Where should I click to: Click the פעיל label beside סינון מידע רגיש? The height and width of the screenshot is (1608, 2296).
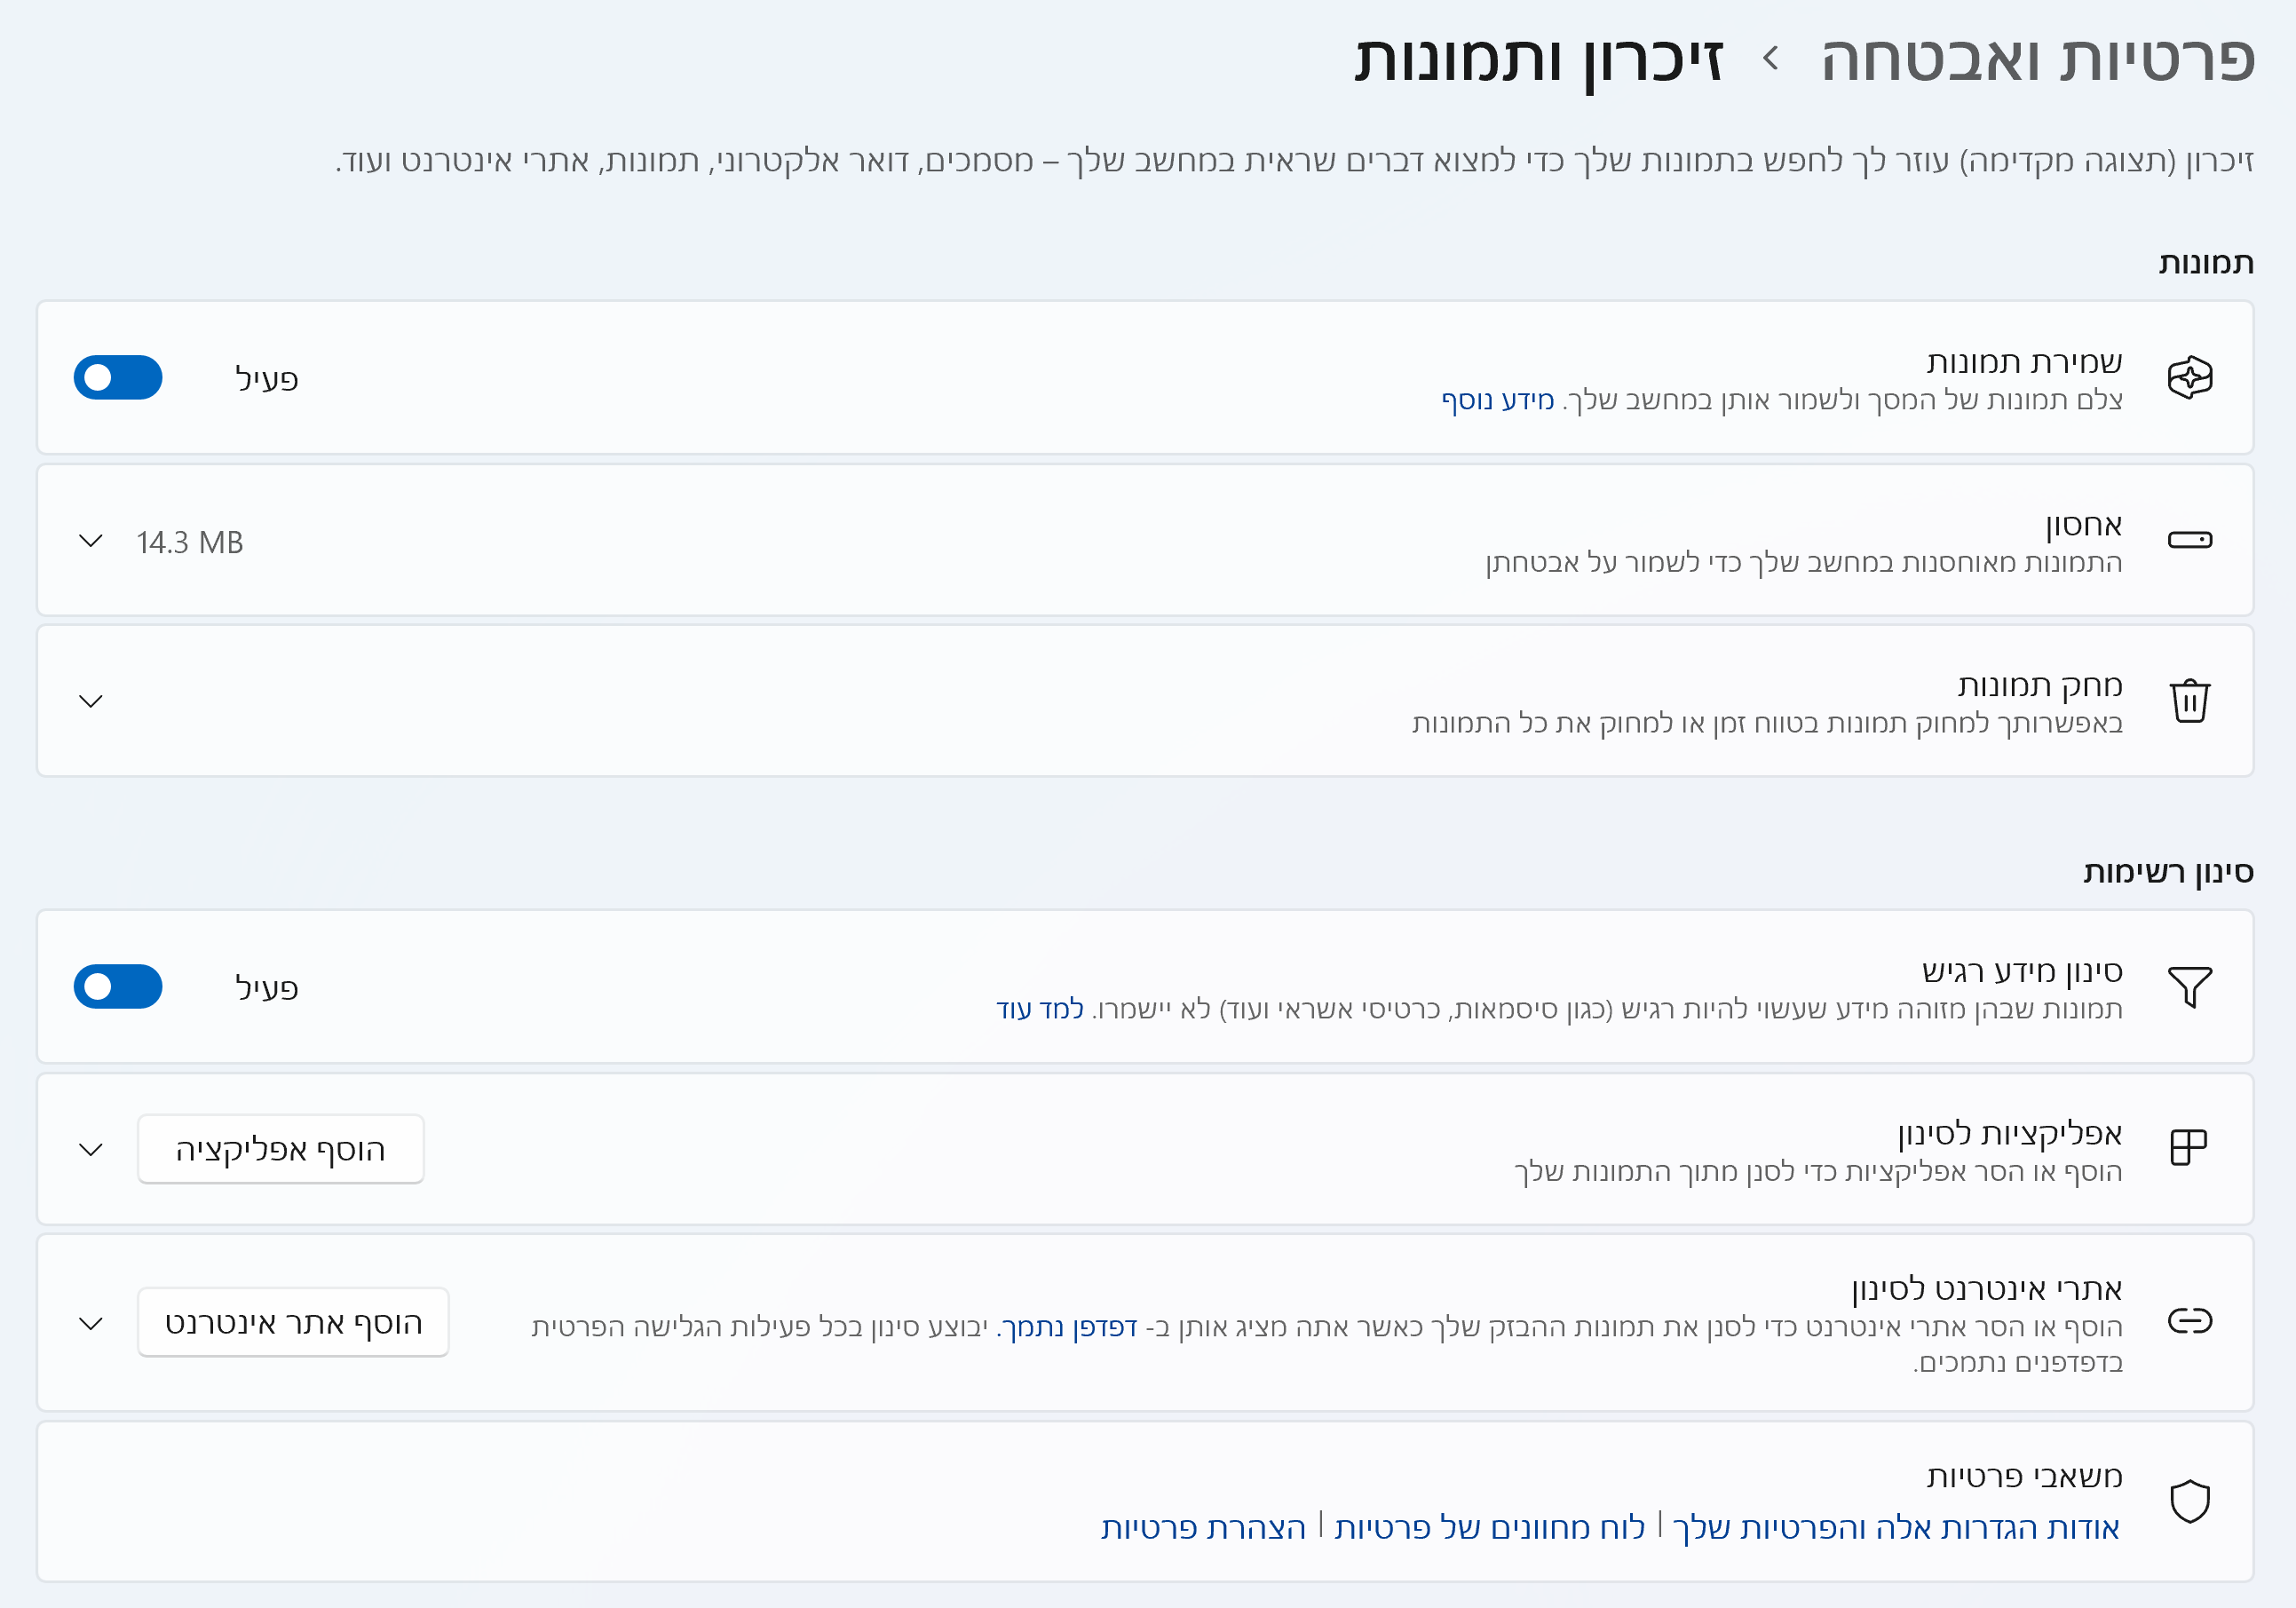point(266,988)
